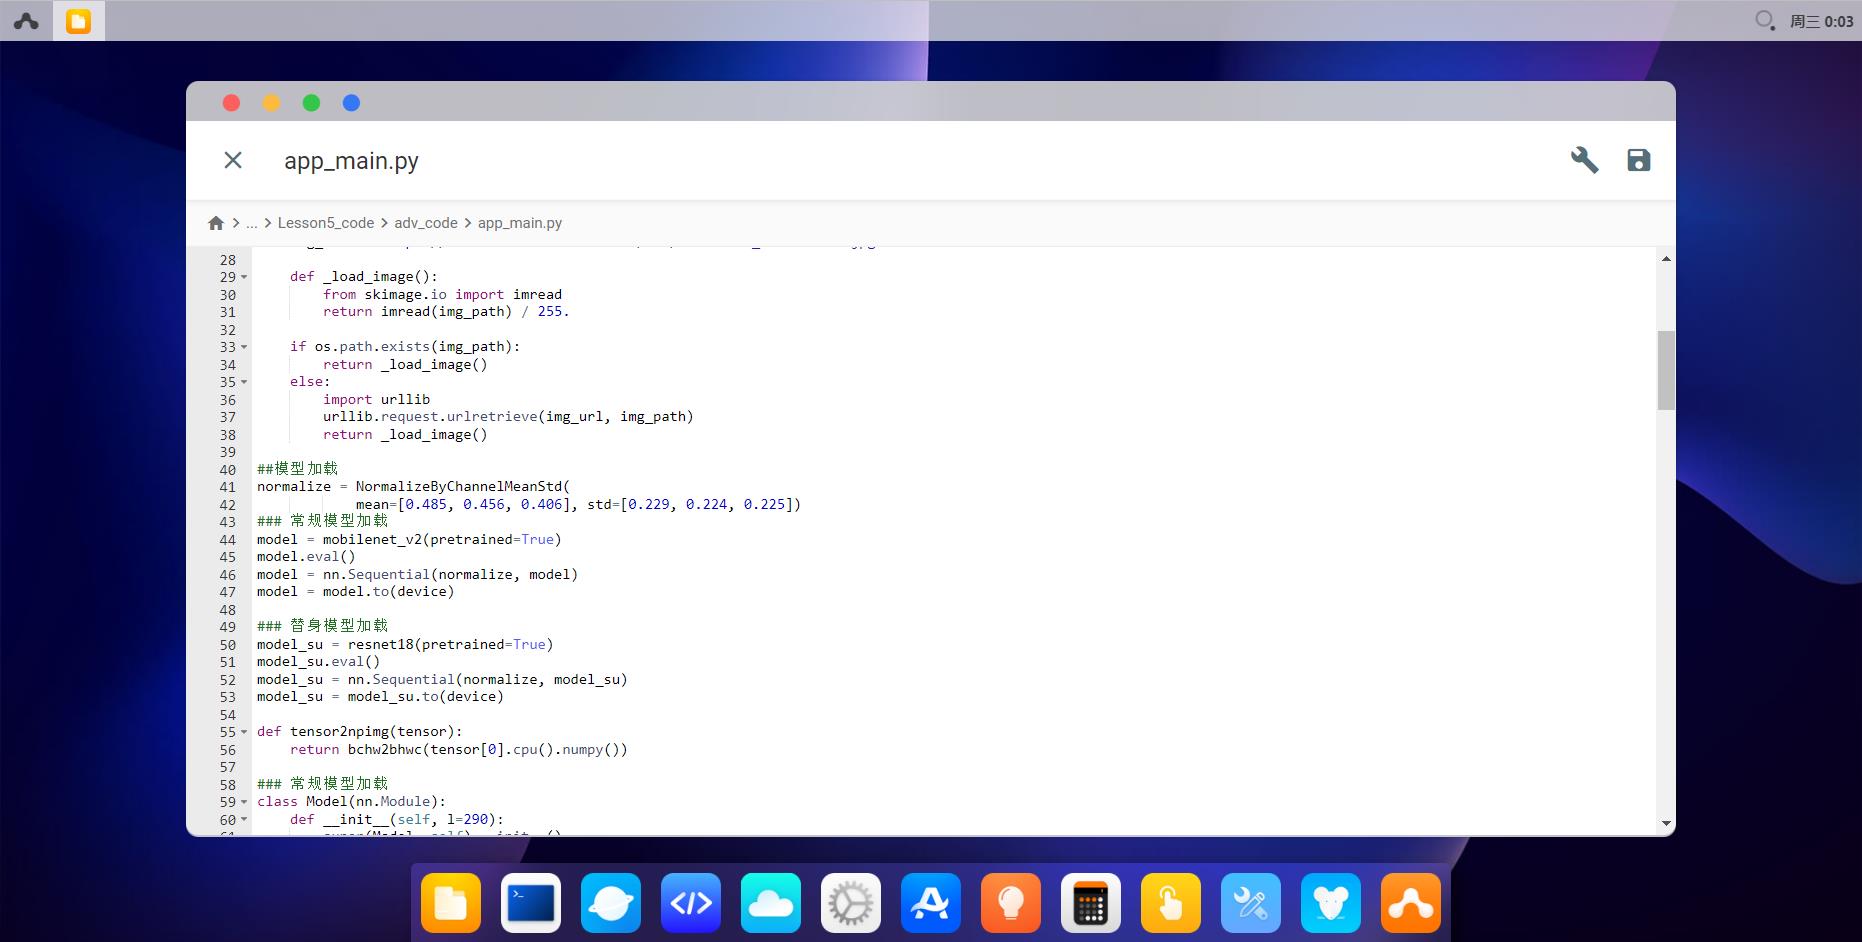Click '##模型加载' comment line
This screenshot has height=942, width=1862.
(x=297, y=469)
